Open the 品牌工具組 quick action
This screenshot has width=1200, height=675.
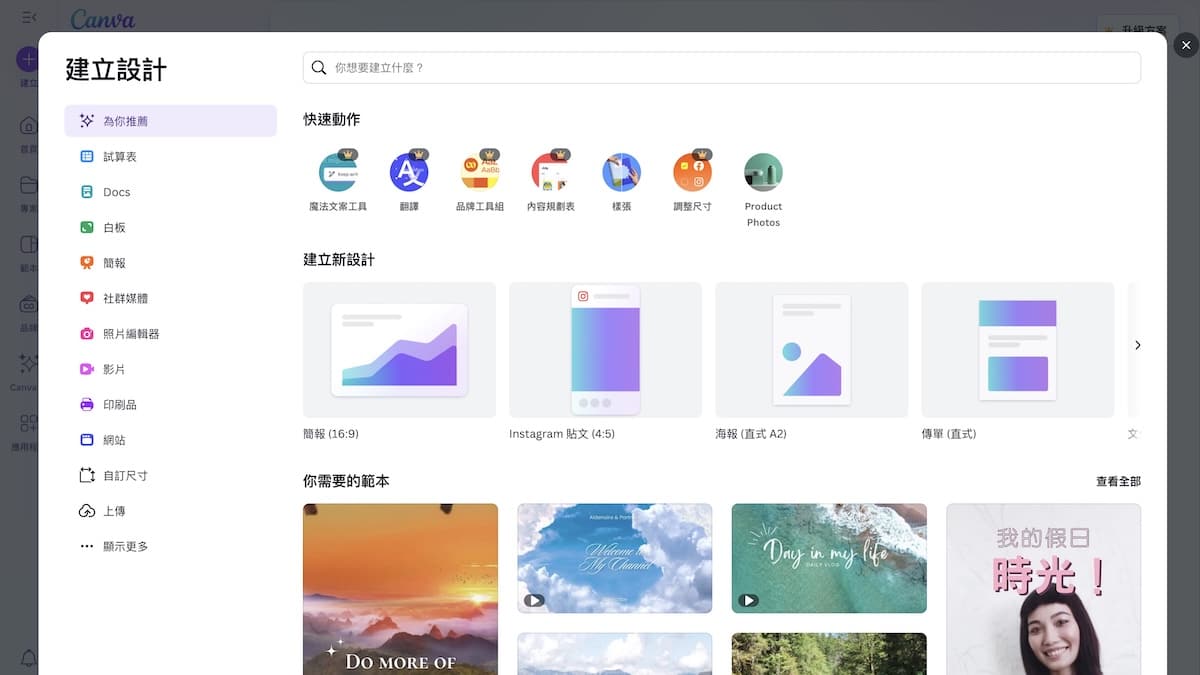(x=480, y=180)
